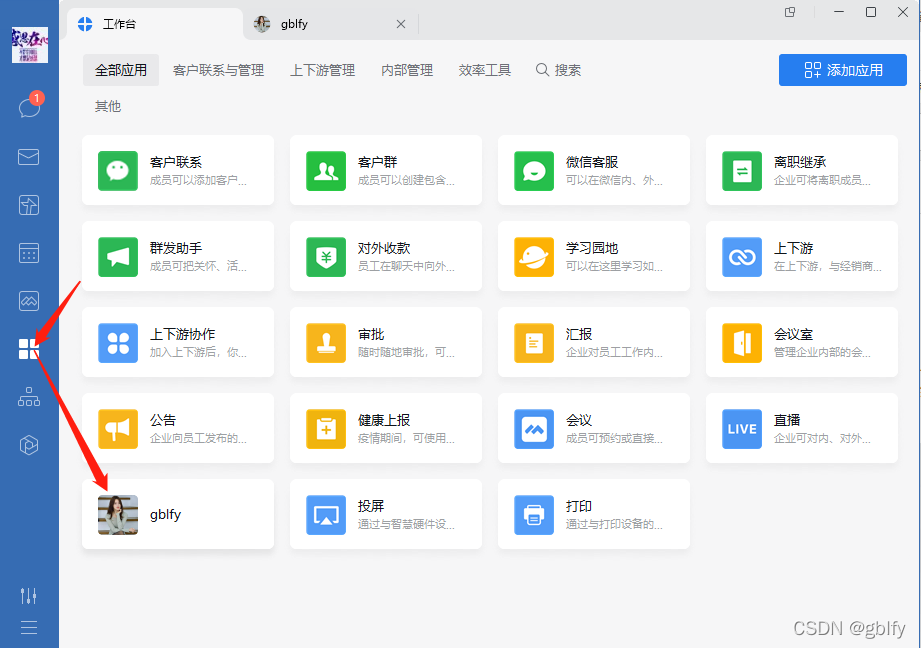Open the gblfy custom app card

click(x=178, y=514)
